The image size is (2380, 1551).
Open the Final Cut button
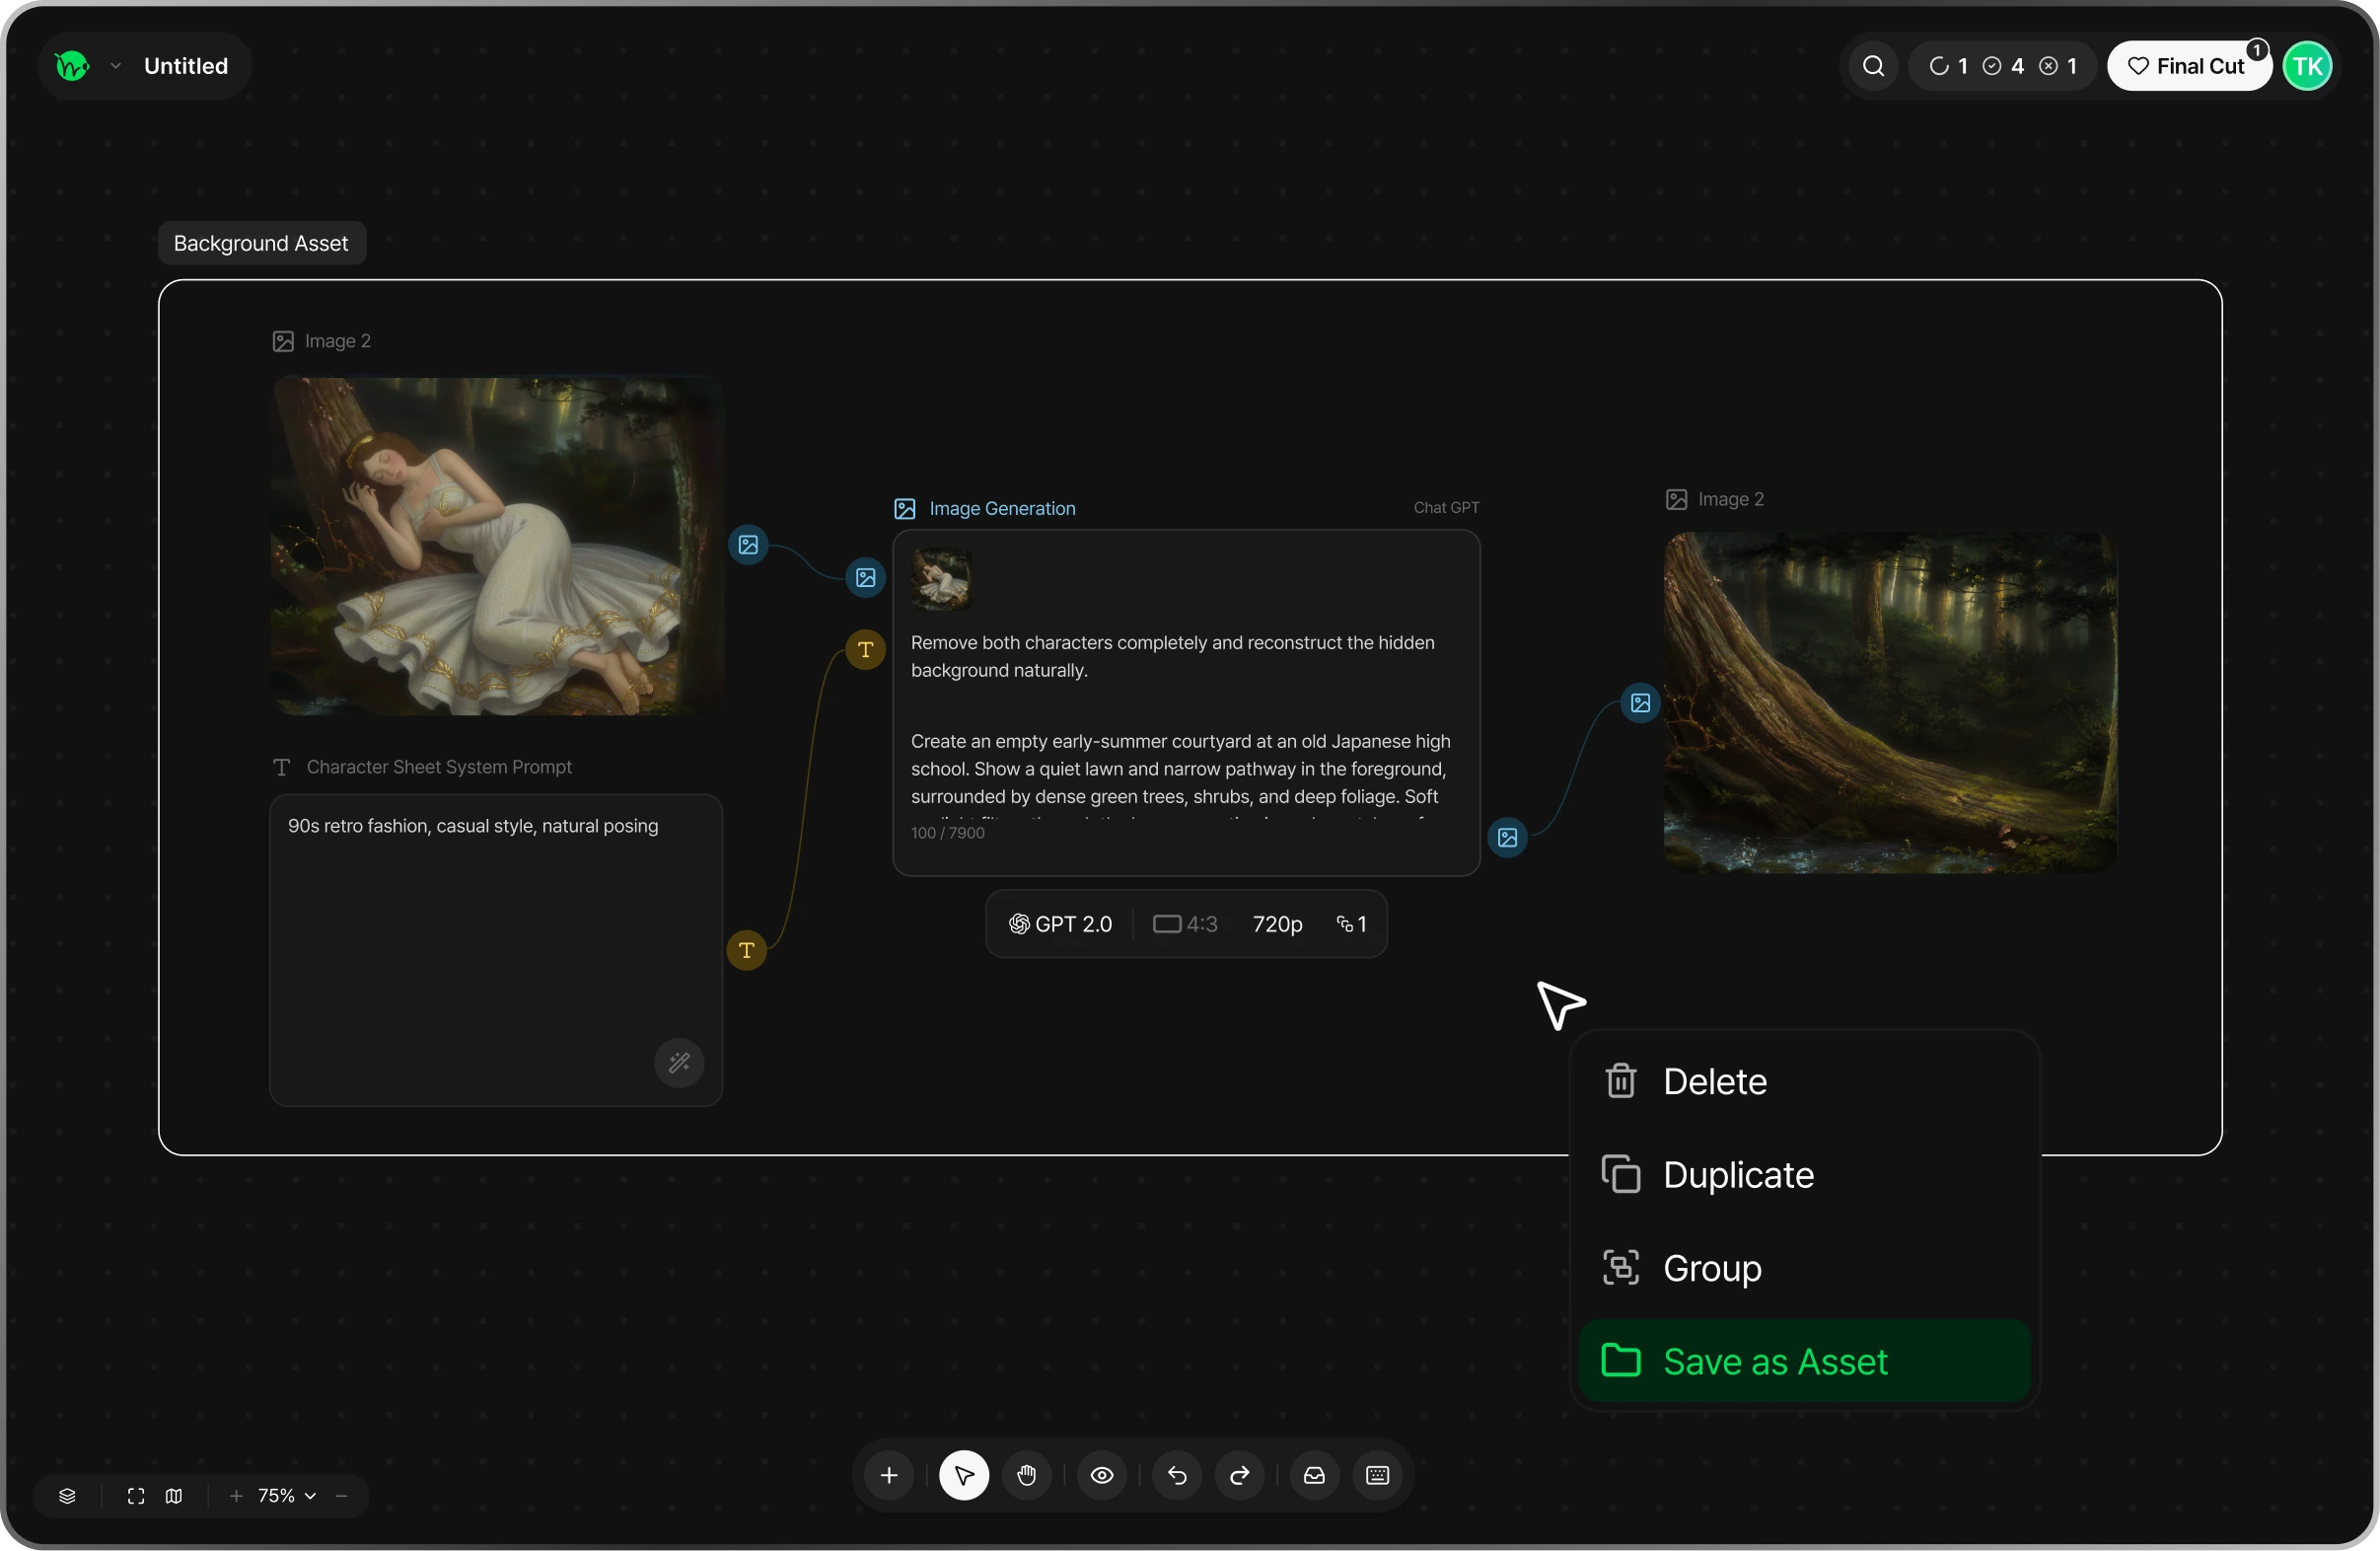[2188, 66]
